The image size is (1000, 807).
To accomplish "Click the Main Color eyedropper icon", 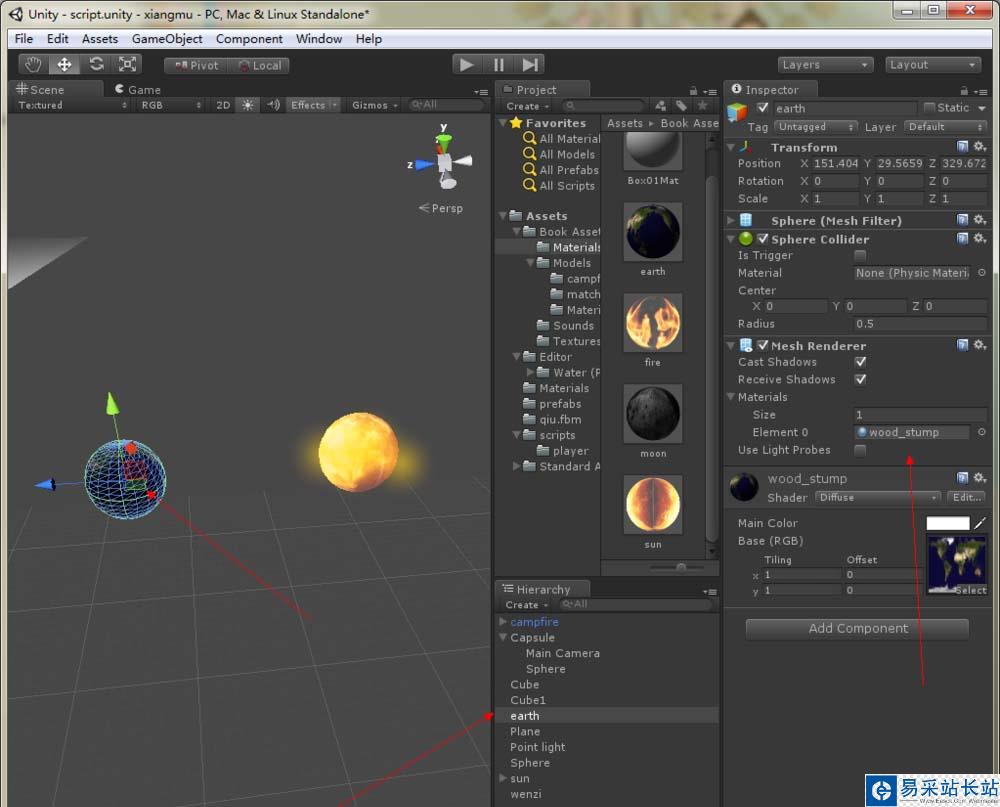I will click(980, 523).
